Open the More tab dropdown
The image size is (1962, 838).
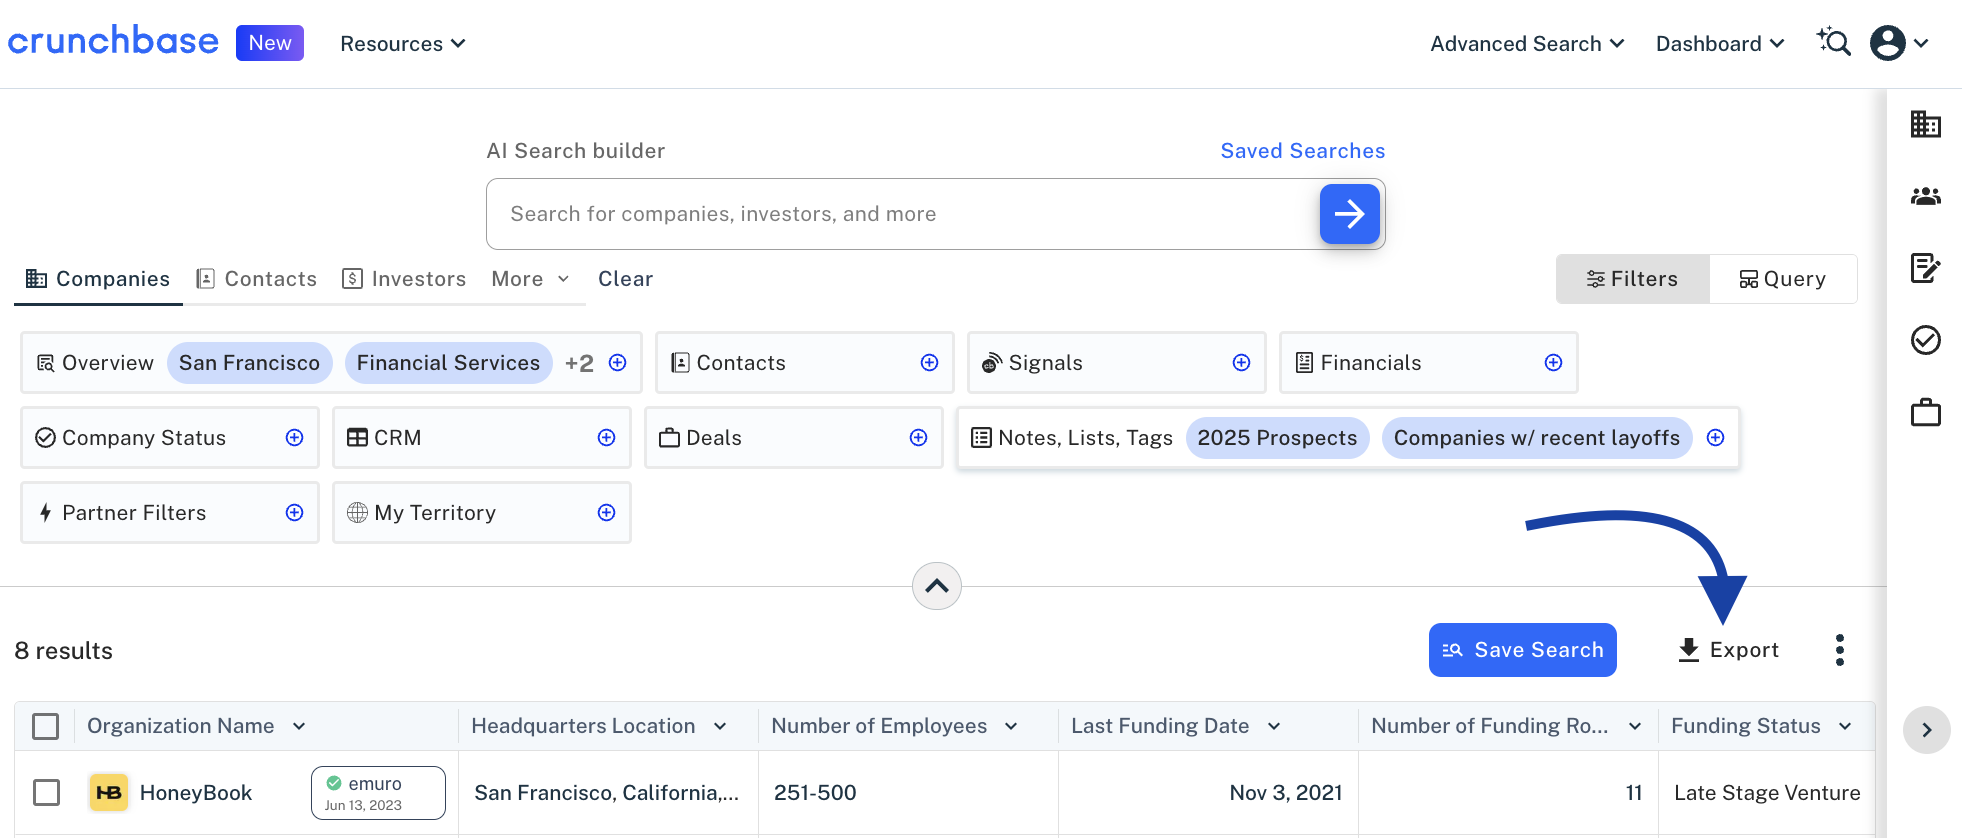point(530,279)
